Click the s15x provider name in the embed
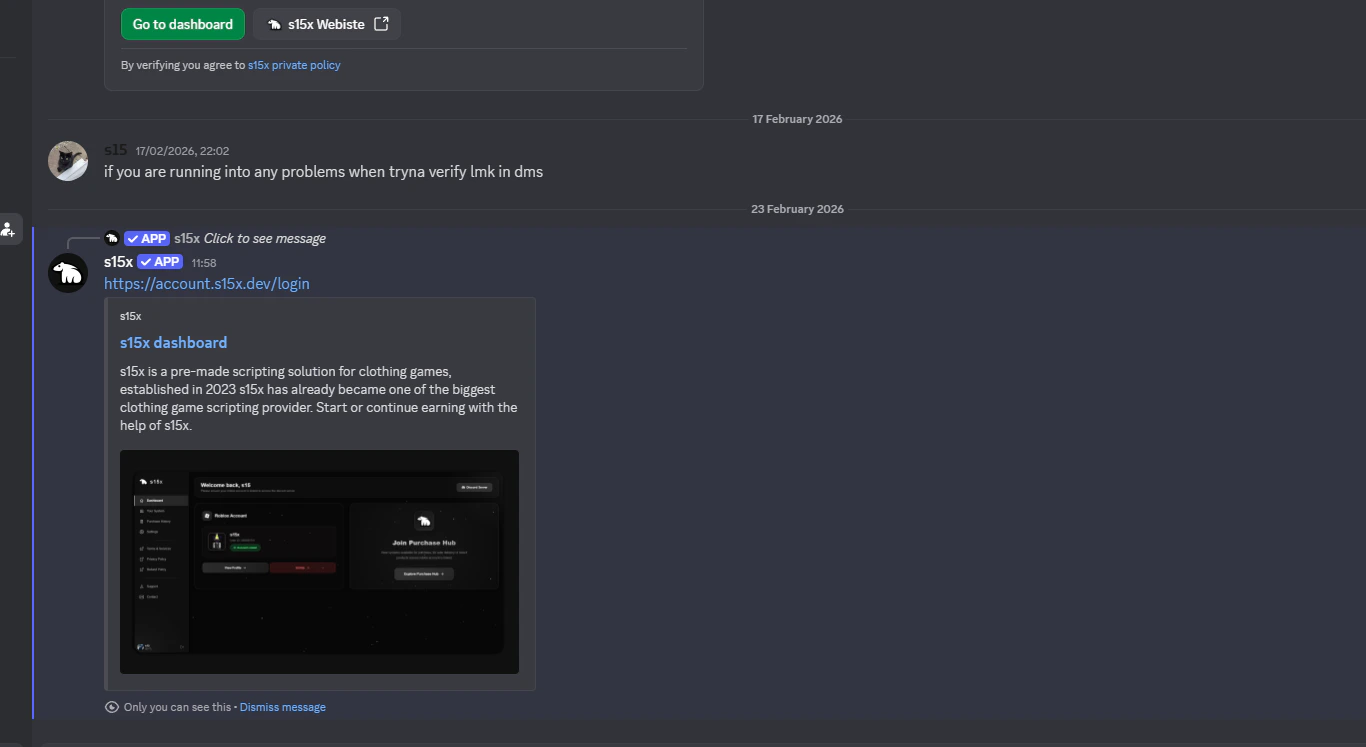Viewport: 1366px width, 747px height. (x=131, y=316)
